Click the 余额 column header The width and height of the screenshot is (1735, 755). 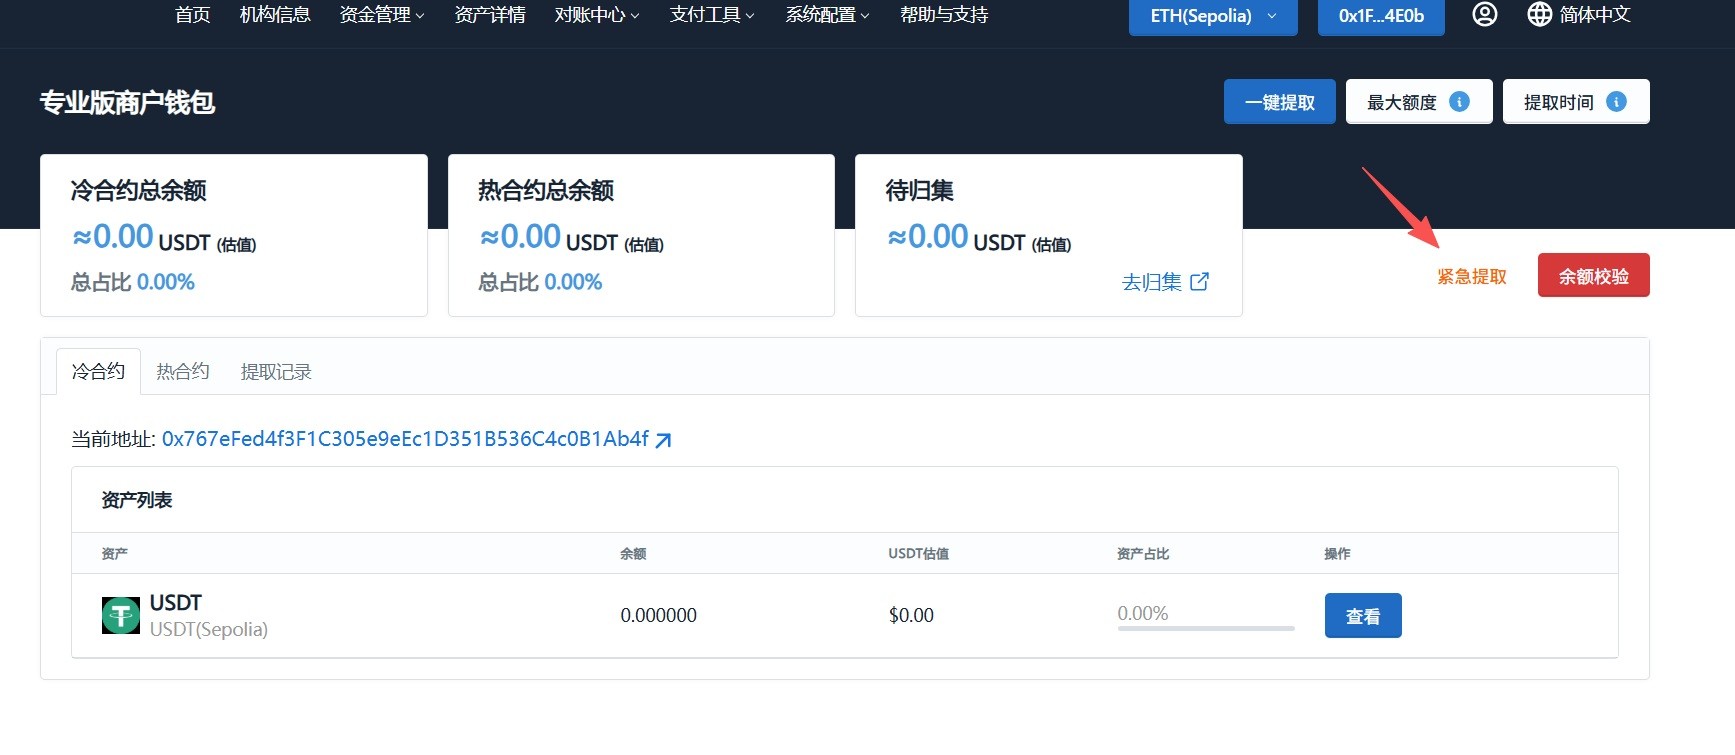(x=633, y=553)
